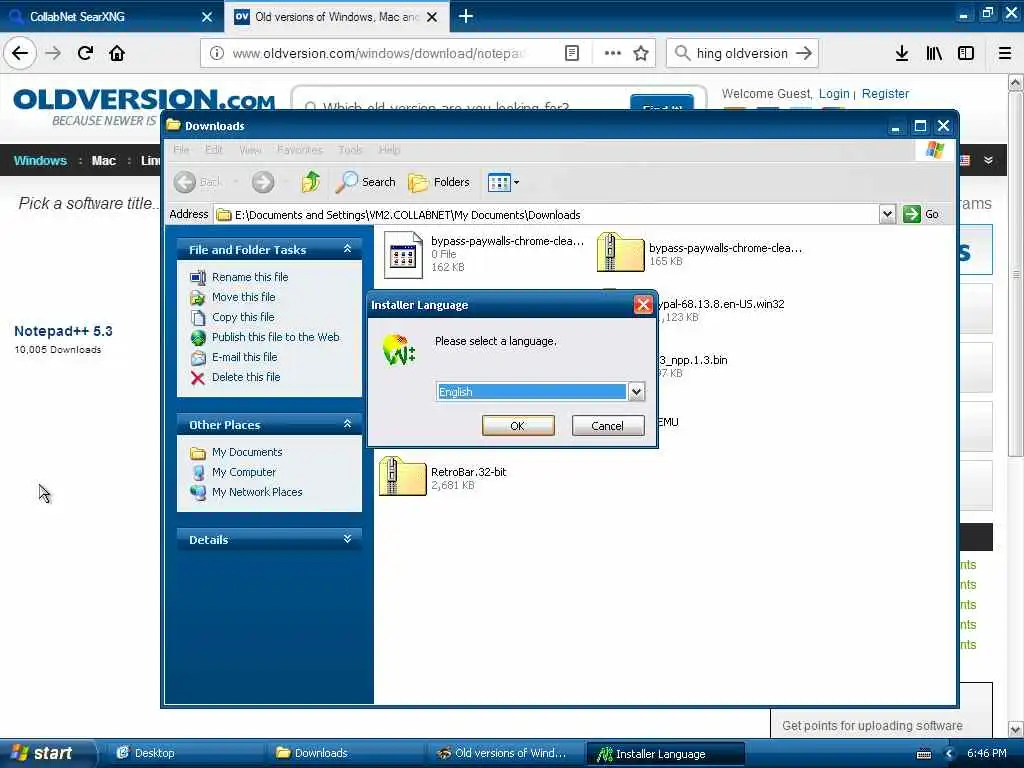Click Publish this file to the Web
The height and width of the screenshot is (768, 1024).
pos(276,337)
